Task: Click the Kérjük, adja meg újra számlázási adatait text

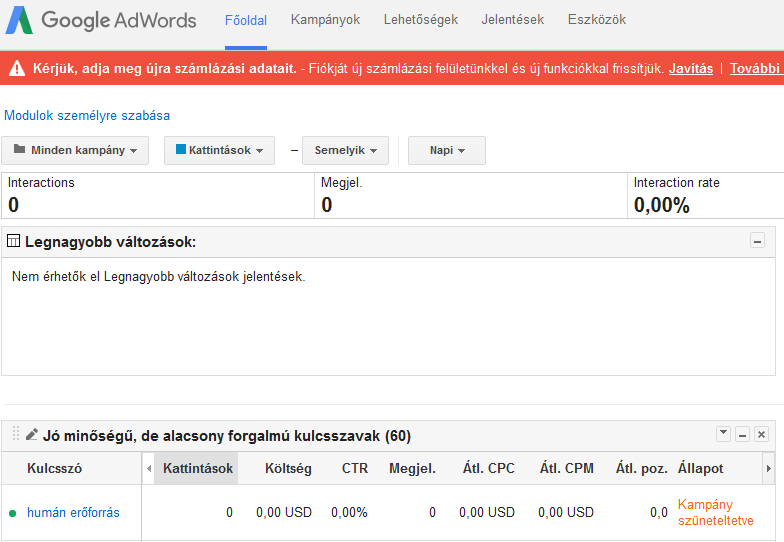Action: [165, 68]
